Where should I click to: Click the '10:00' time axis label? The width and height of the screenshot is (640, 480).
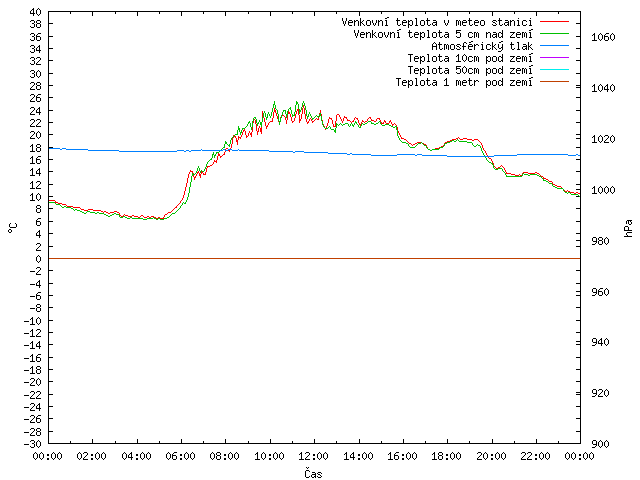[x=269, y=456]
